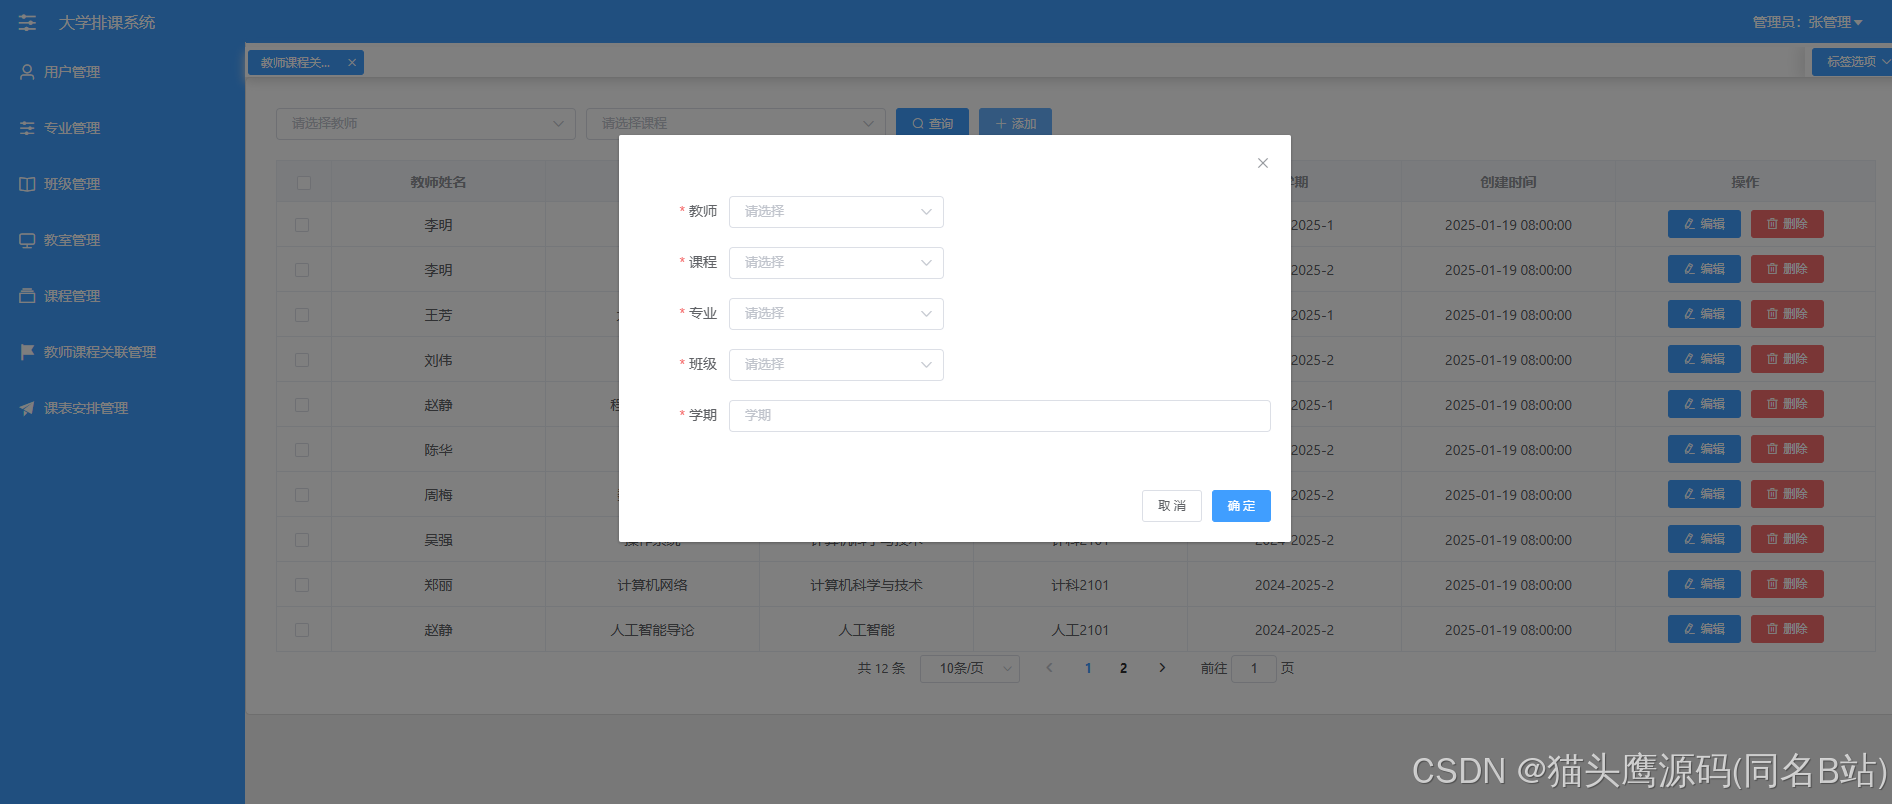Edit the 刘伟 row
The image size is (1892, 804).
[x=1704, y=359]
